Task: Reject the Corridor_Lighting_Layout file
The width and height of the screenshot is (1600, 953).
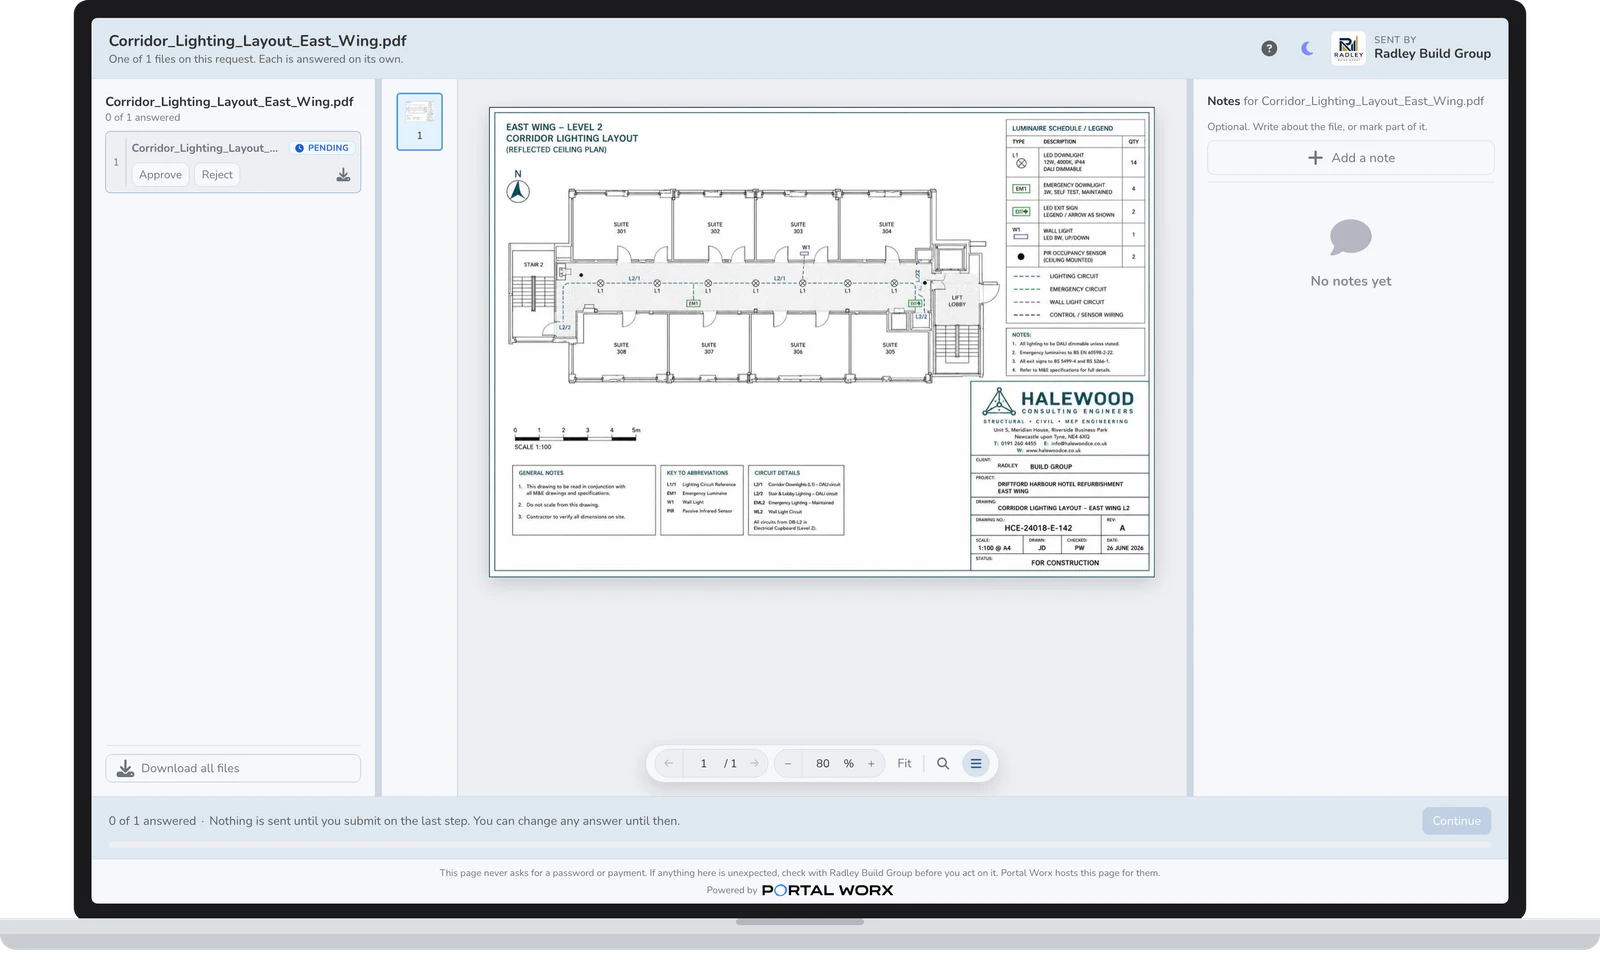Action: 217,175
